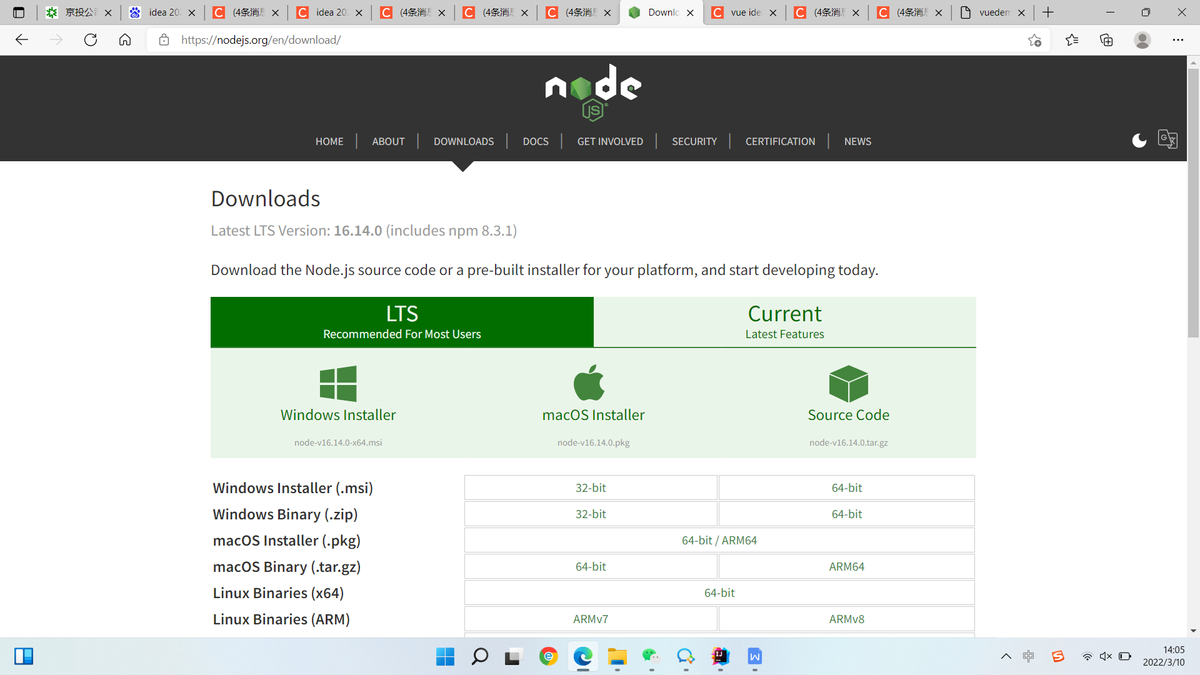Toggle dark mode moon icon

(1139, 140)
